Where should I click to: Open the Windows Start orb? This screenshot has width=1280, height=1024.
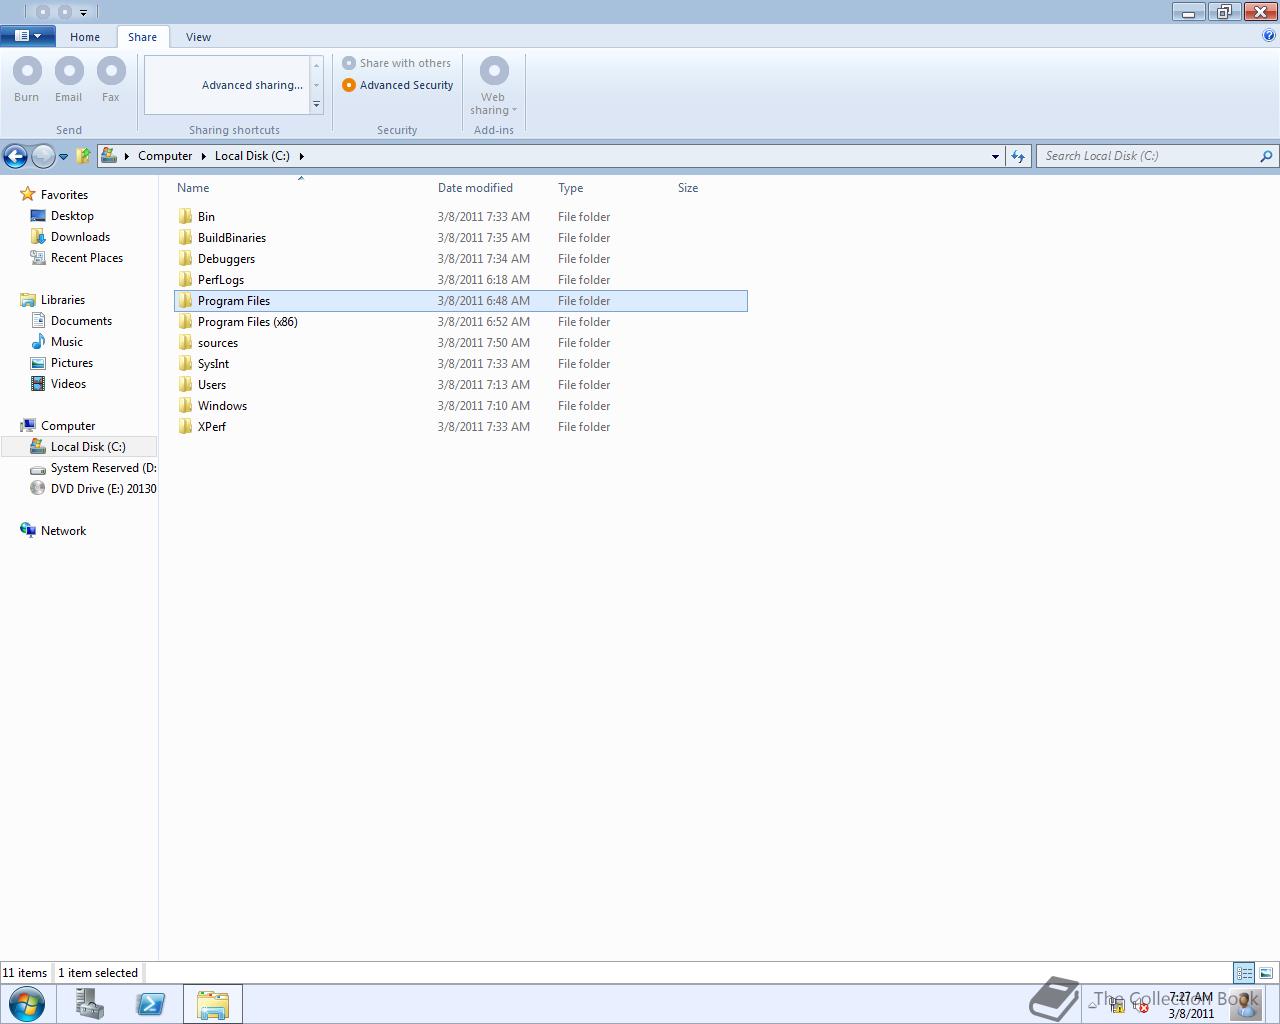[x=27, y=1004]
